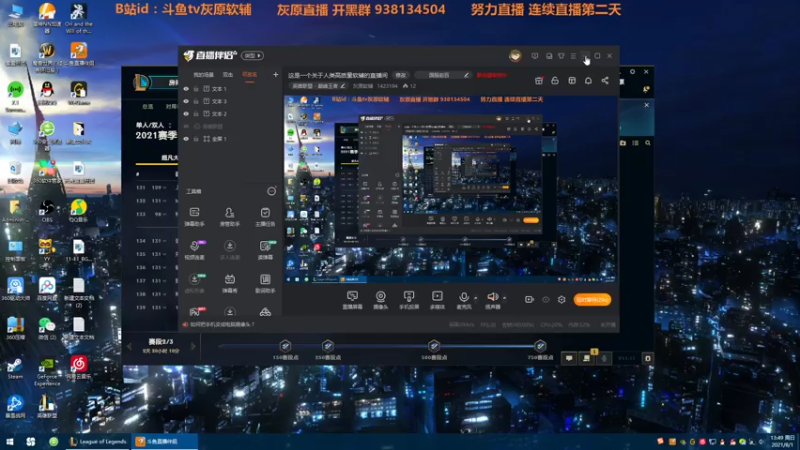Open the 读弹幕 read-danmaku tool
800x450 pixels.
coord(265,250)
